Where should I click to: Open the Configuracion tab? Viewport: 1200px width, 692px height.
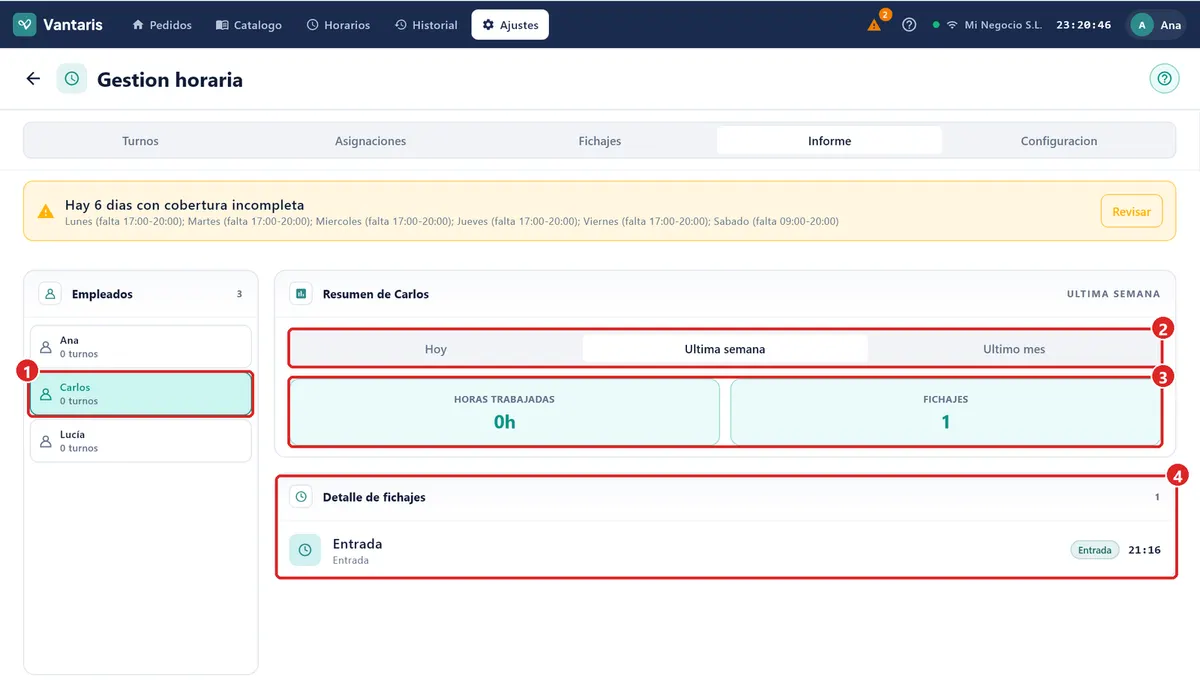point(1059,141)
